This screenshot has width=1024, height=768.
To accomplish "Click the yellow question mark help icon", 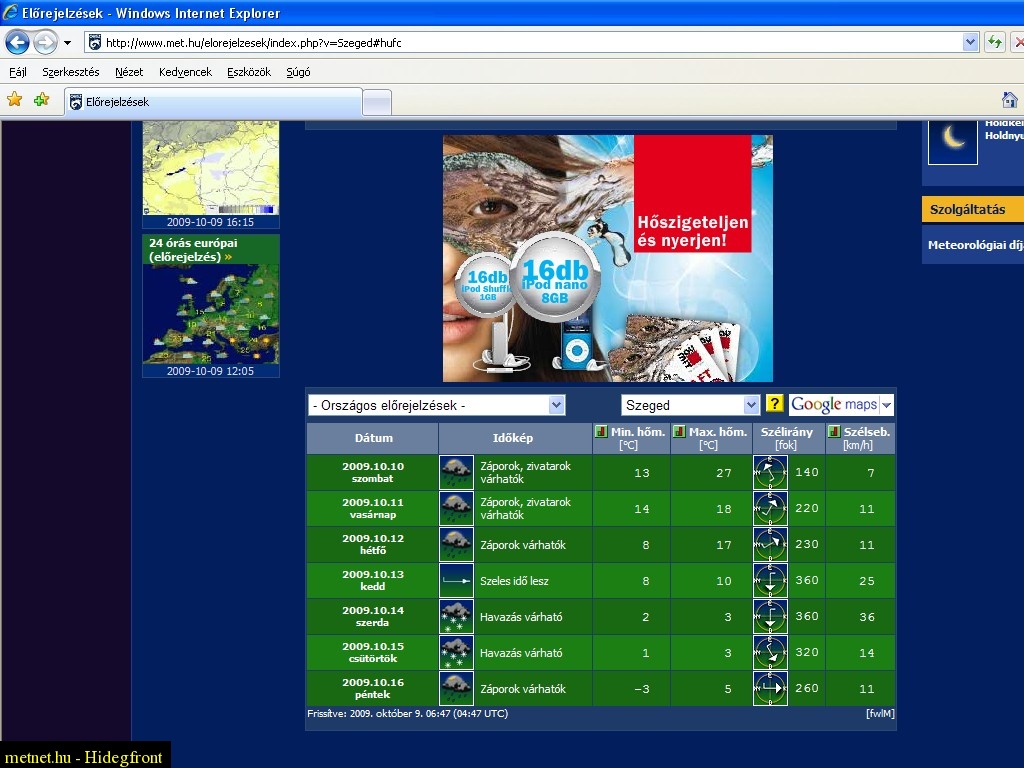I will tap(775, 404).
